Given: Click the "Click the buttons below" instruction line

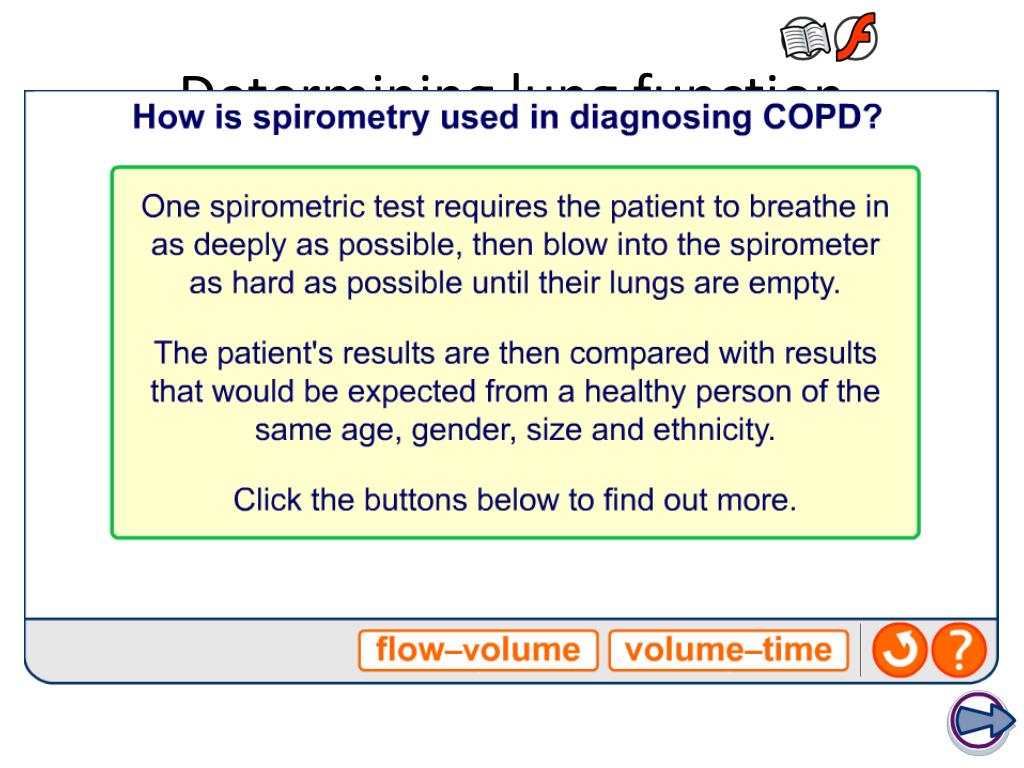Looking at the screenshot, I should click(514, 499).
